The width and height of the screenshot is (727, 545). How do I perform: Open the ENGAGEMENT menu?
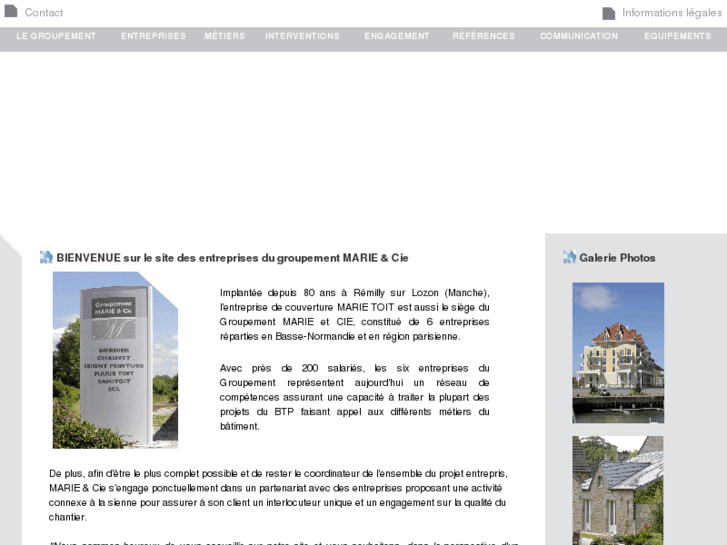coord(397,36)
